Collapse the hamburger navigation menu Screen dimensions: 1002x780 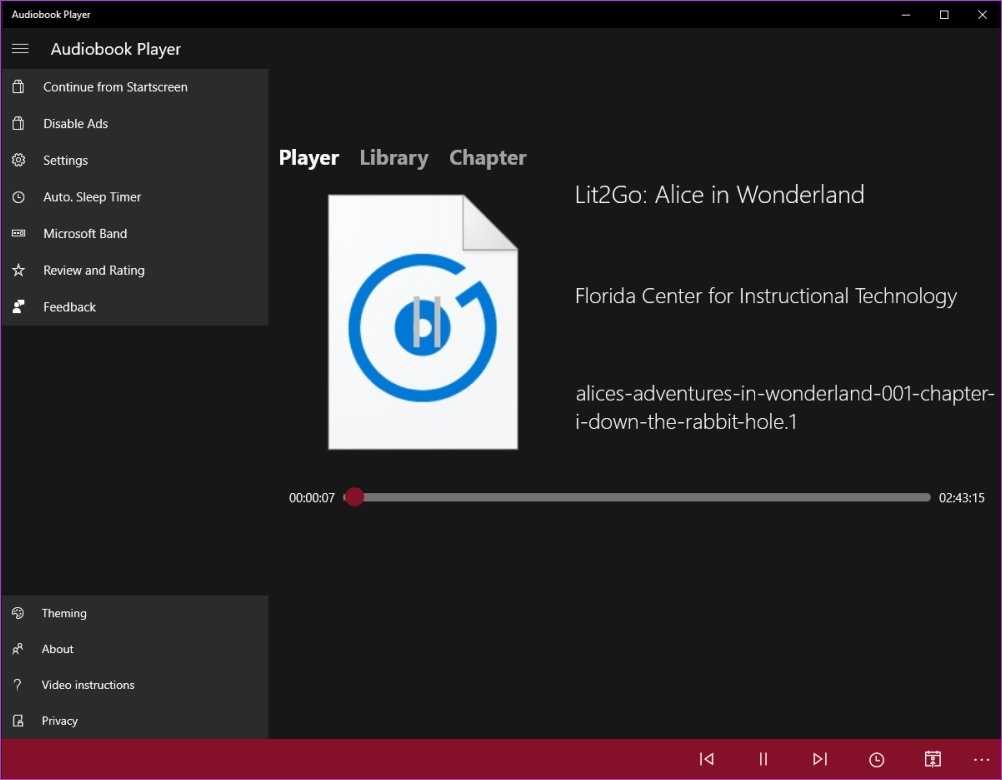pos(20,49)
